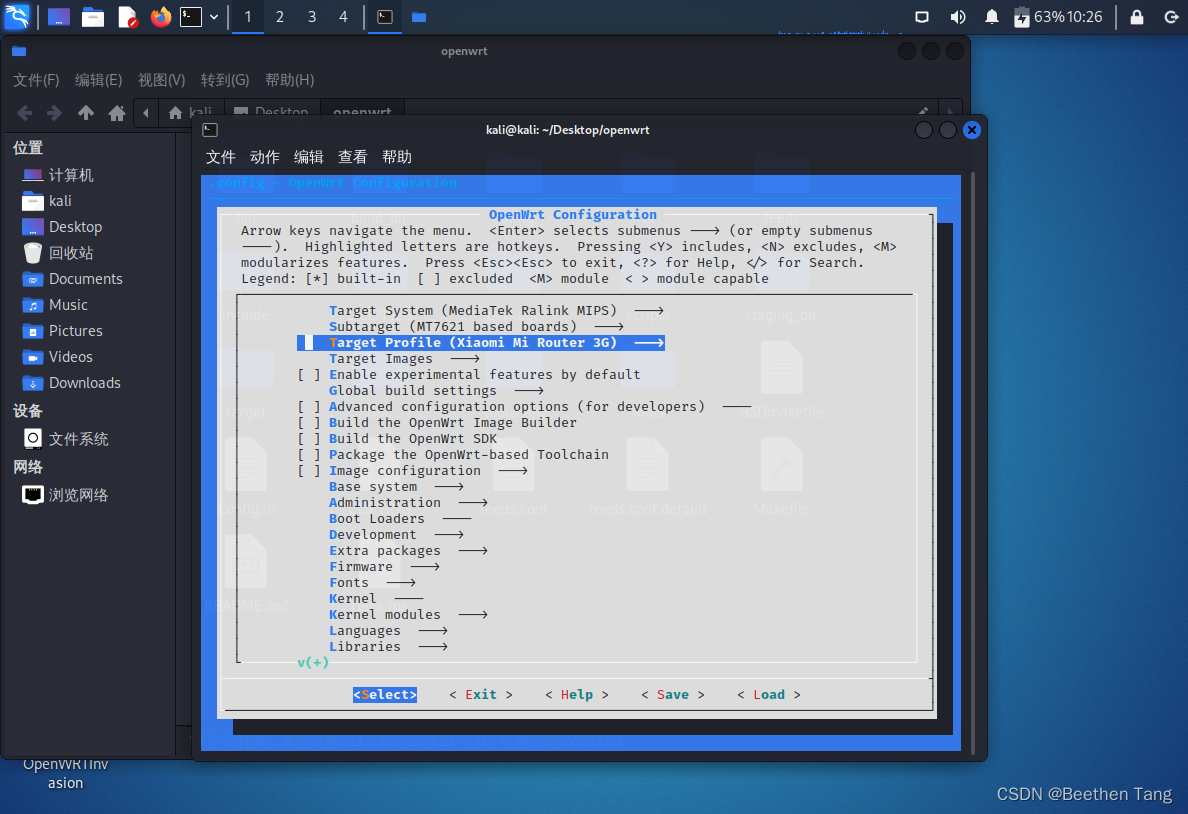Click the <Select> button
Image resolution: width=1188 pixels, height=814 pixels.
click(x=385, y=695)
